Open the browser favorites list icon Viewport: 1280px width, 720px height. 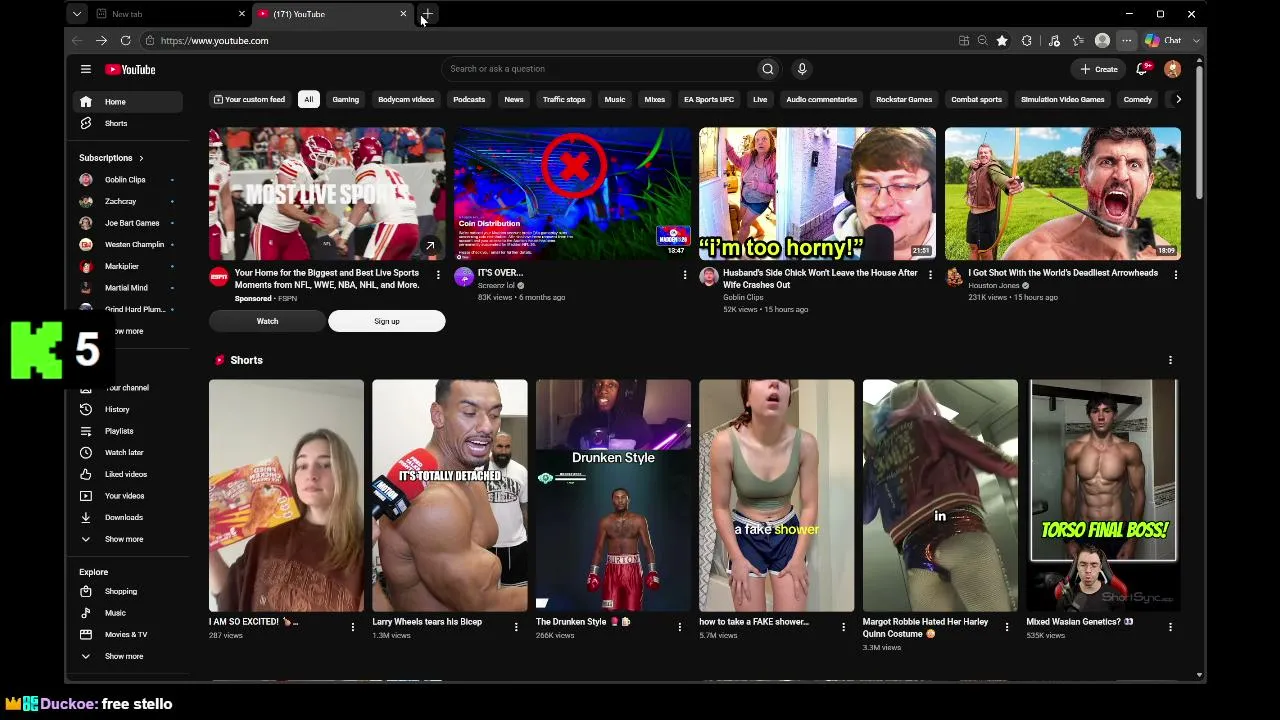[1078, 41]
